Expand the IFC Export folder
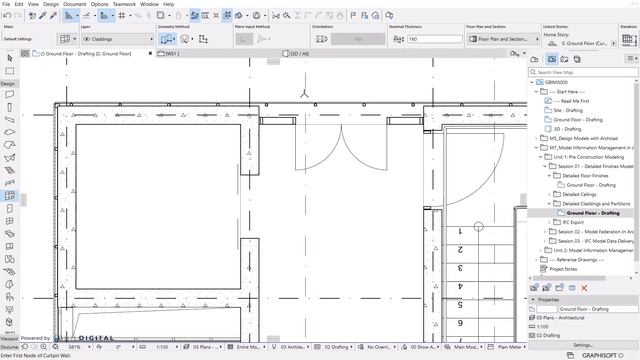This screenshot has height=360, width=640. [x=549, y=222]
